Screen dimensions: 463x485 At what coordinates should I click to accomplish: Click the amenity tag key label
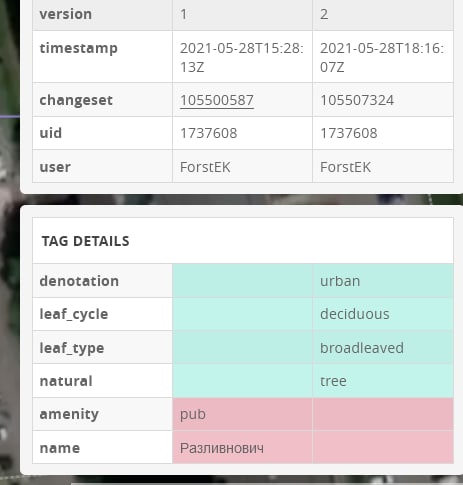69,414
